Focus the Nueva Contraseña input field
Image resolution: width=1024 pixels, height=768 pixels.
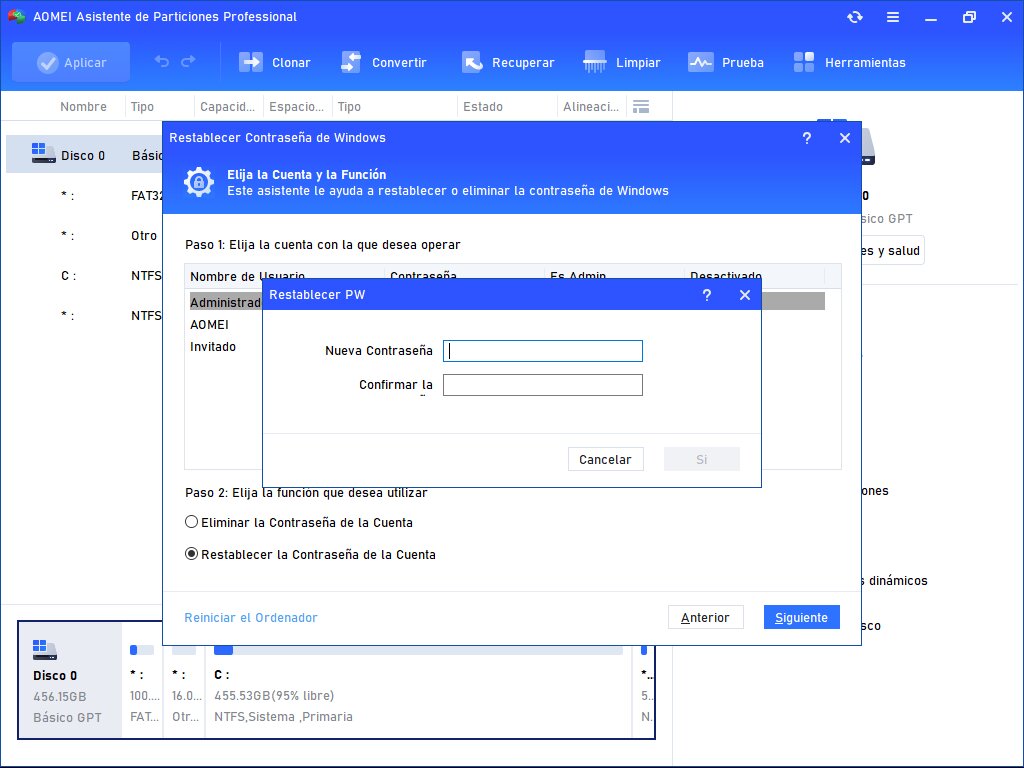[x=543, y=351]
